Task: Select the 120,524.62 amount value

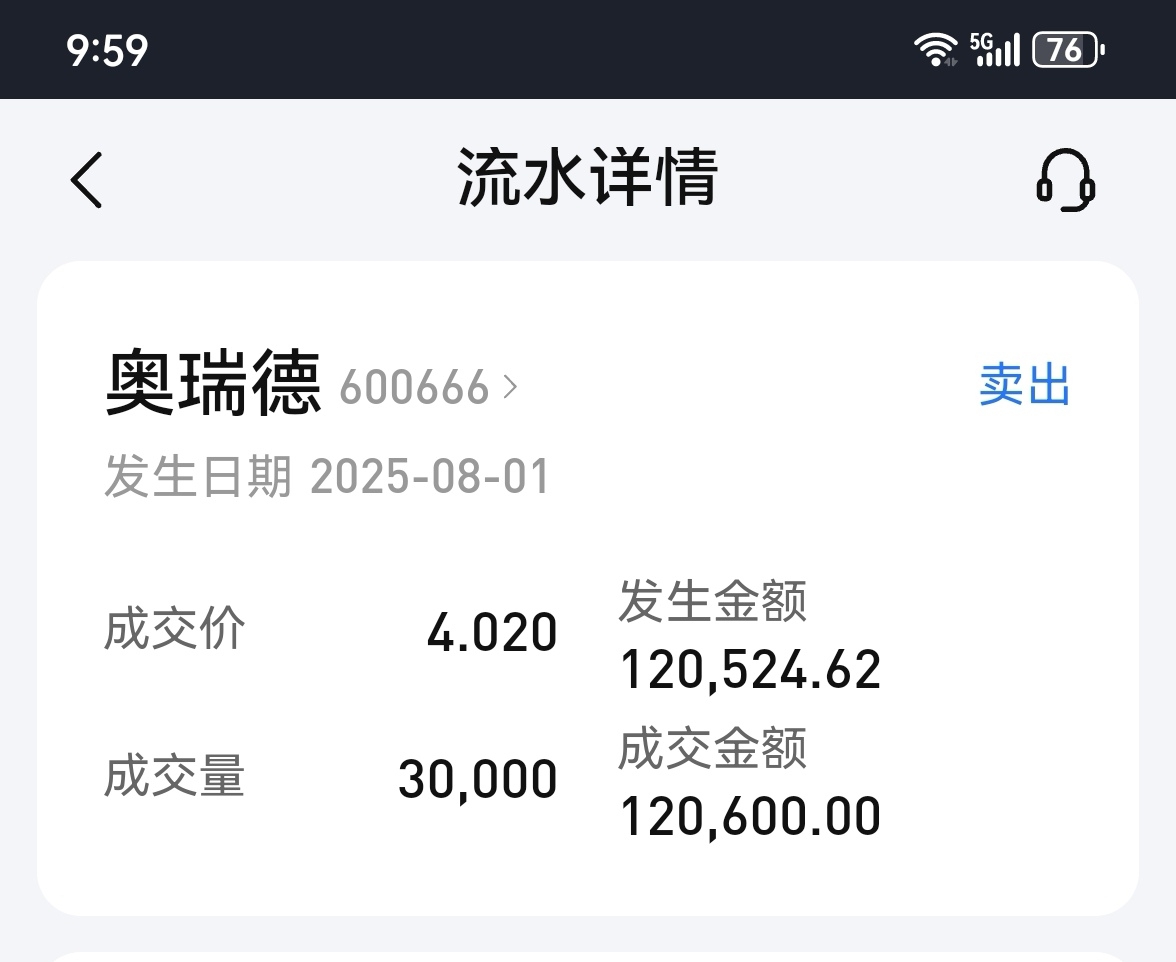Action: 750,670
